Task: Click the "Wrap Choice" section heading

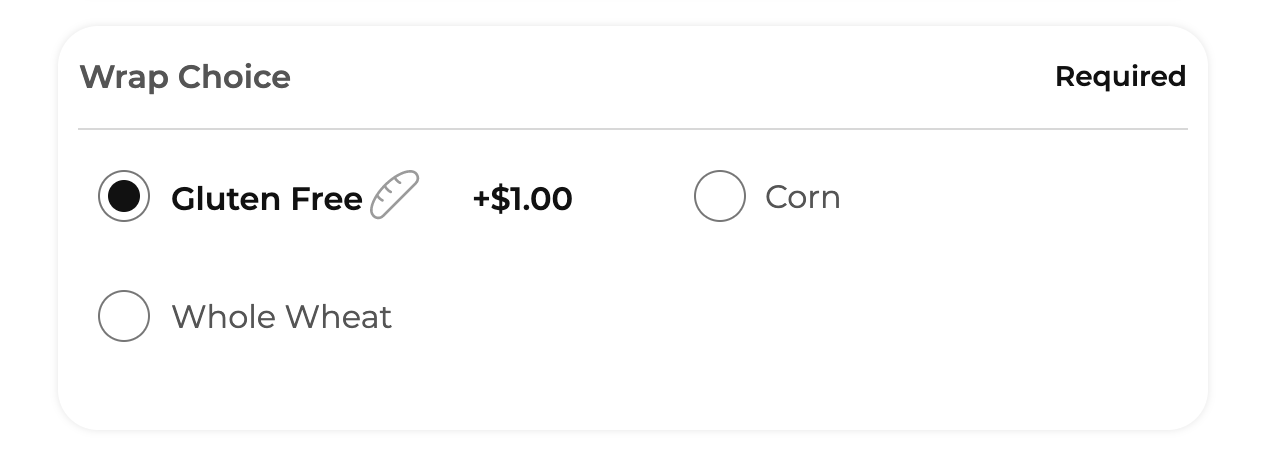Action: coord(185,77)
